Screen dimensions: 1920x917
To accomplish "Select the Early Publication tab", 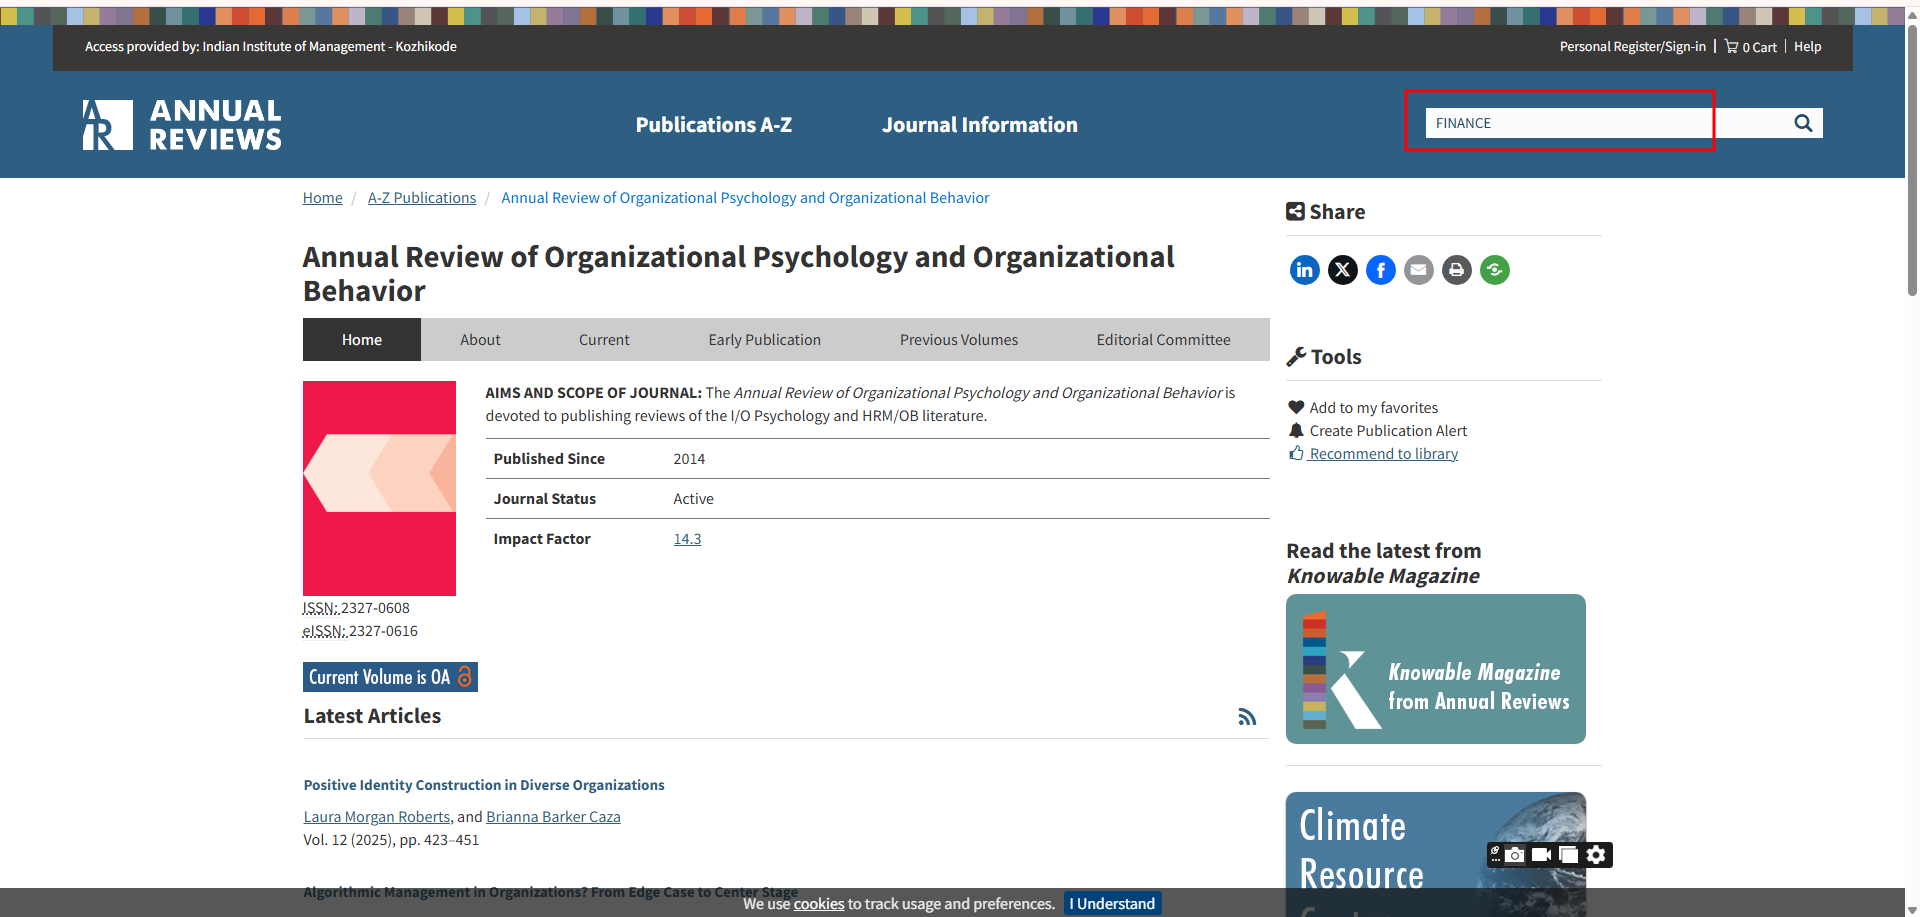I will click(764, 340).
